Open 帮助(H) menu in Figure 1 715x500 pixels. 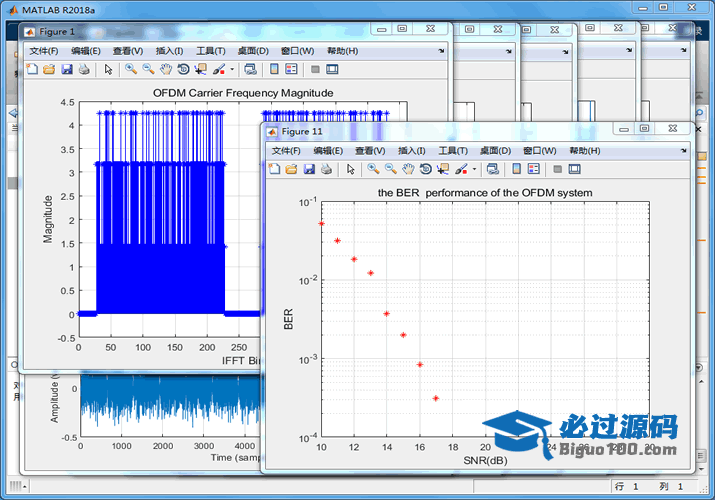[x=342, y=51]
